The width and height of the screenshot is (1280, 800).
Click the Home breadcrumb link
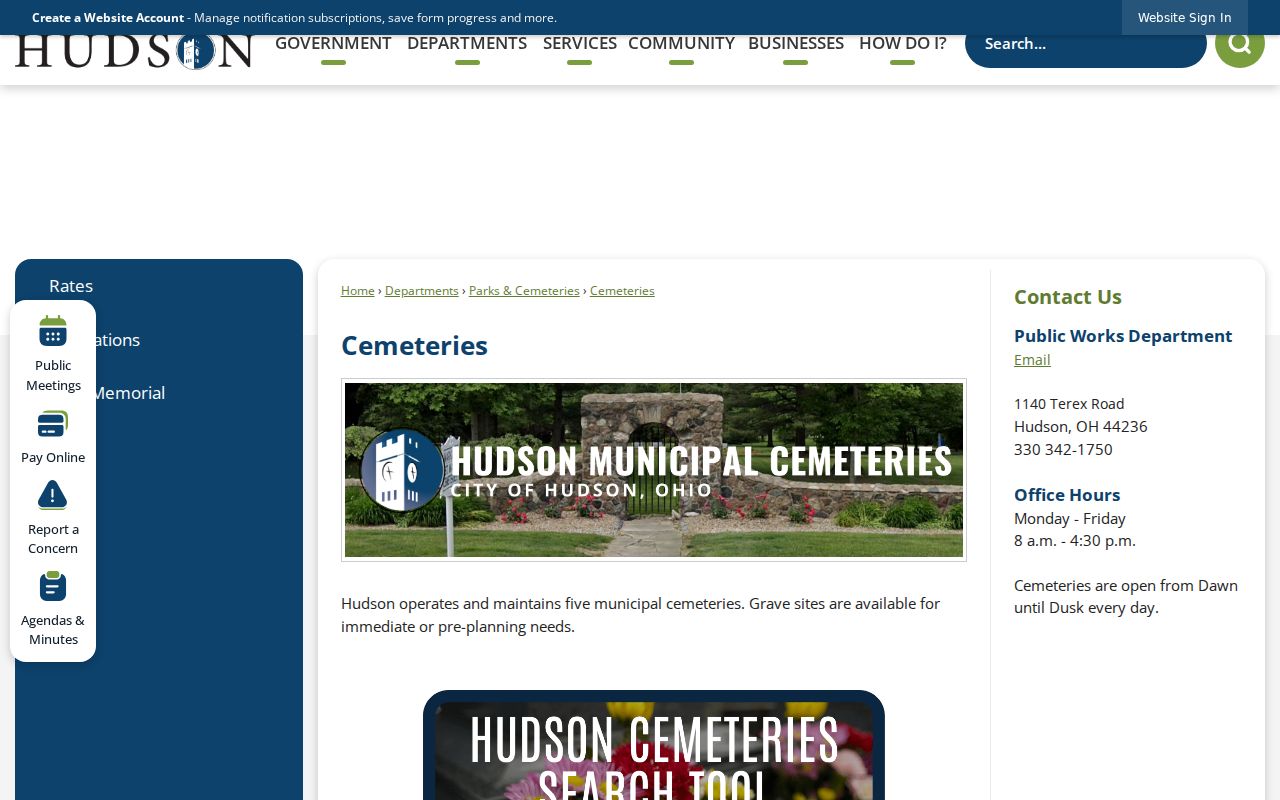(358, 291)
